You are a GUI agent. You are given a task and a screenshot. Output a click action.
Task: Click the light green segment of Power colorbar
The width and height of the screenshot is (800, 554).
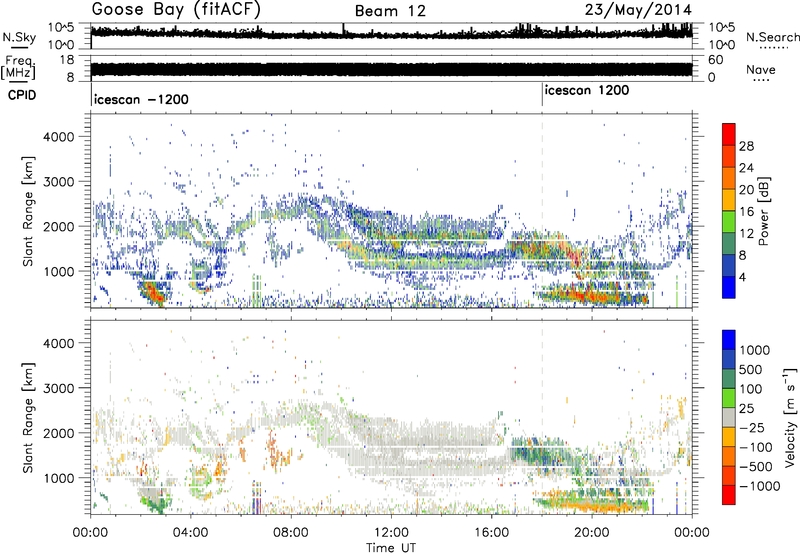(x=729, y=221)
